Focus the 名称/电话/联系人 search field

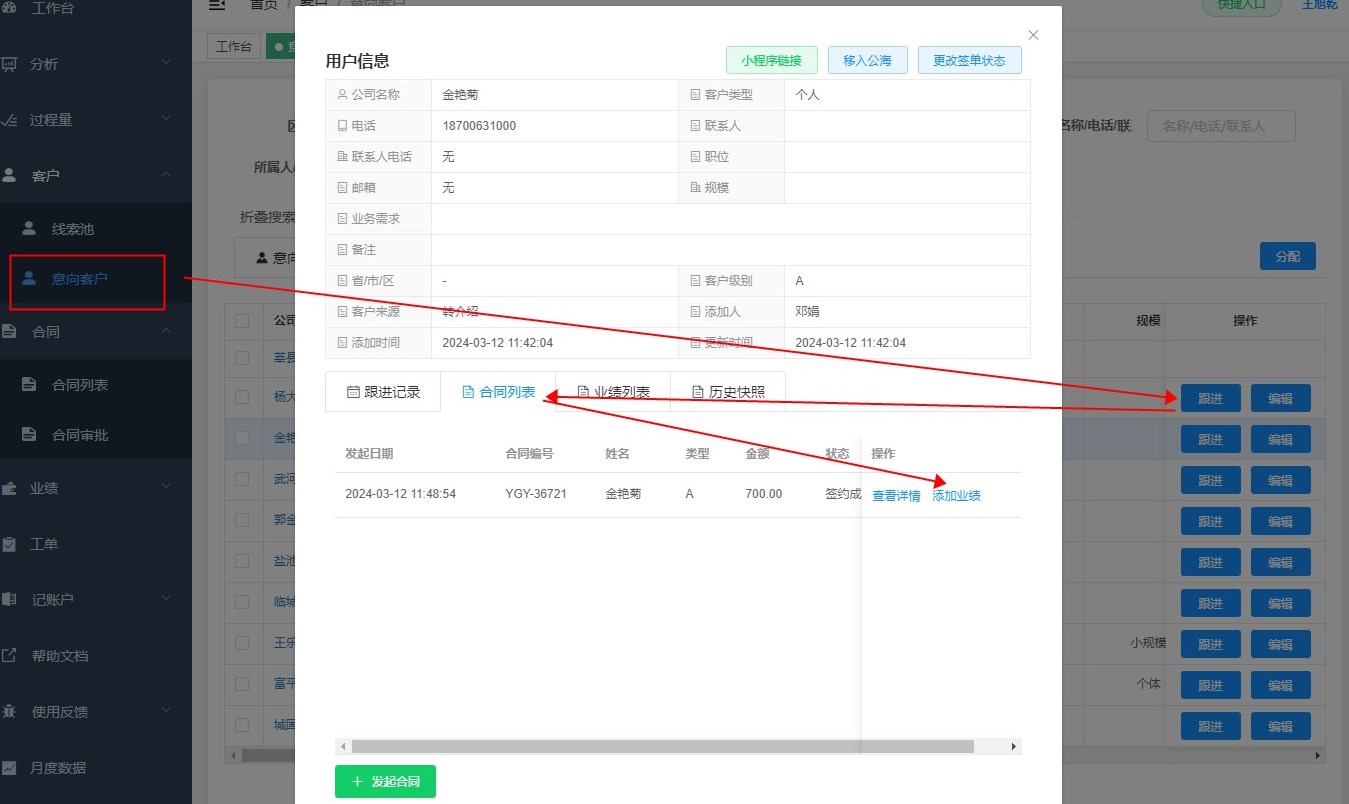coord(1221,126)
